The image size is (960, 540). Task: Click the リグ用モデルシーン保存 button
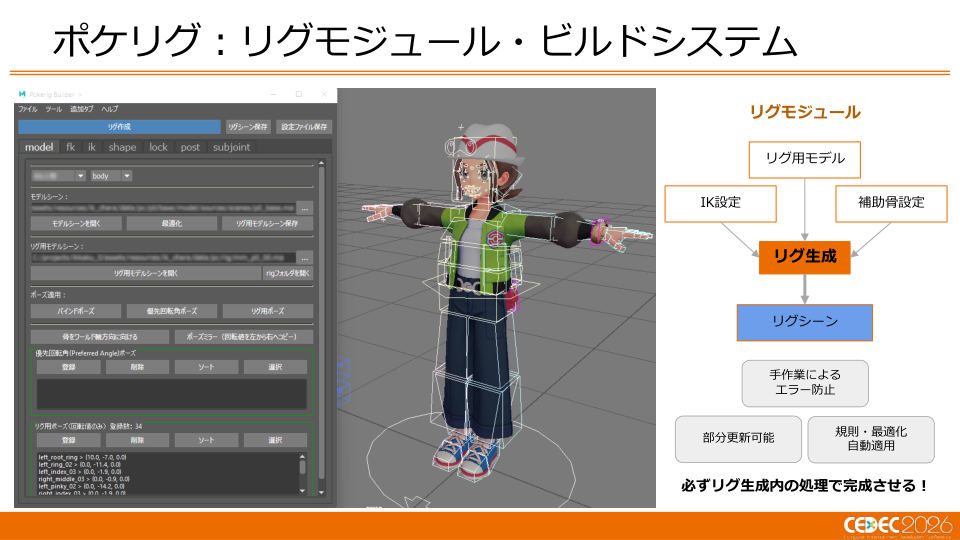pos(268,223)
